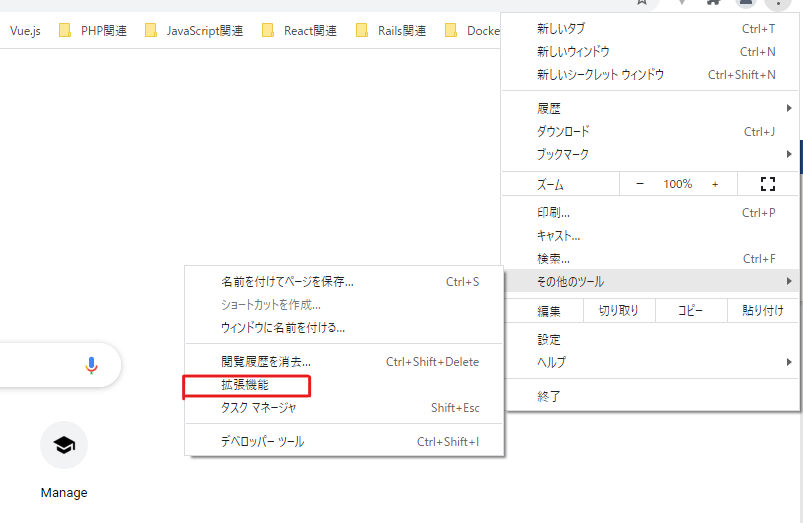Select 拡張機能 in the submenu
The height and width of the screenshot is (523, 803).
coord(246,385)
